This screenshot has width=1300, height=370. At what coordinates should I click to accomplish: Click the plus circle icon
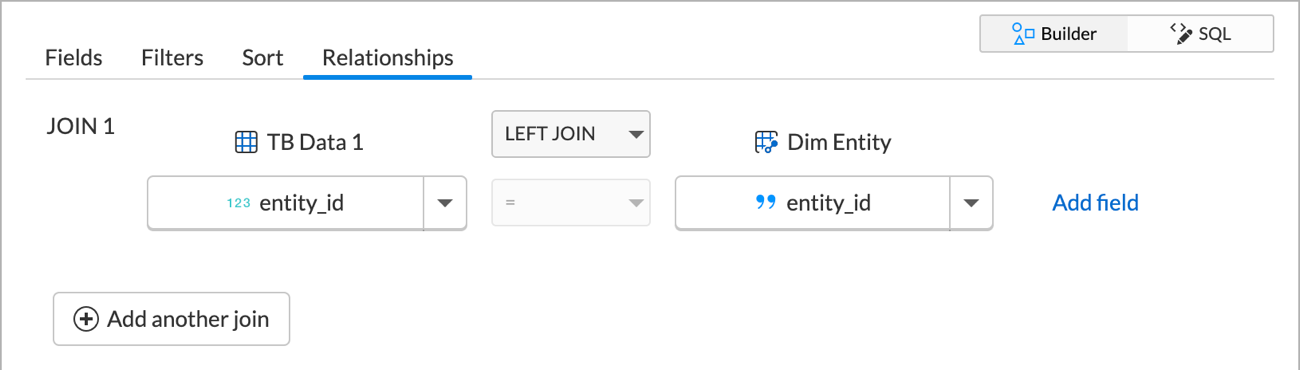coord(87,319)
